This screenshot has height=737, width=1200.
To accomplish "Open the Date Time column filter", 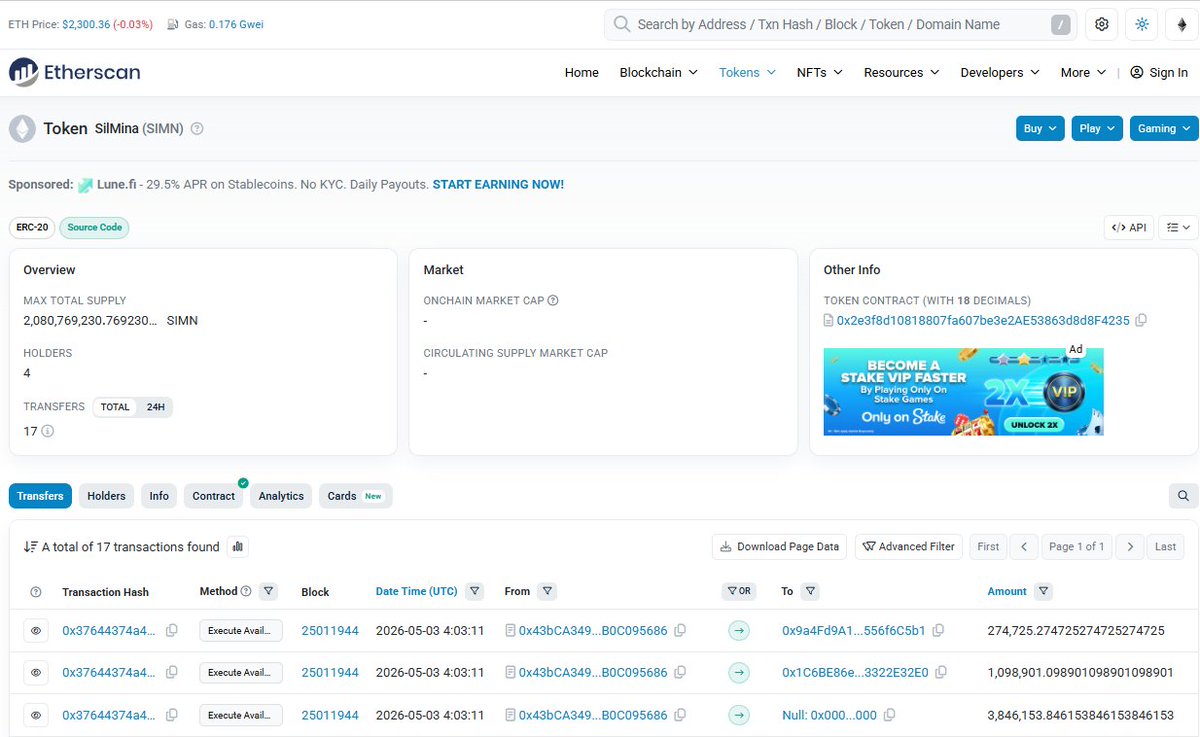I will tap(475, 591).
